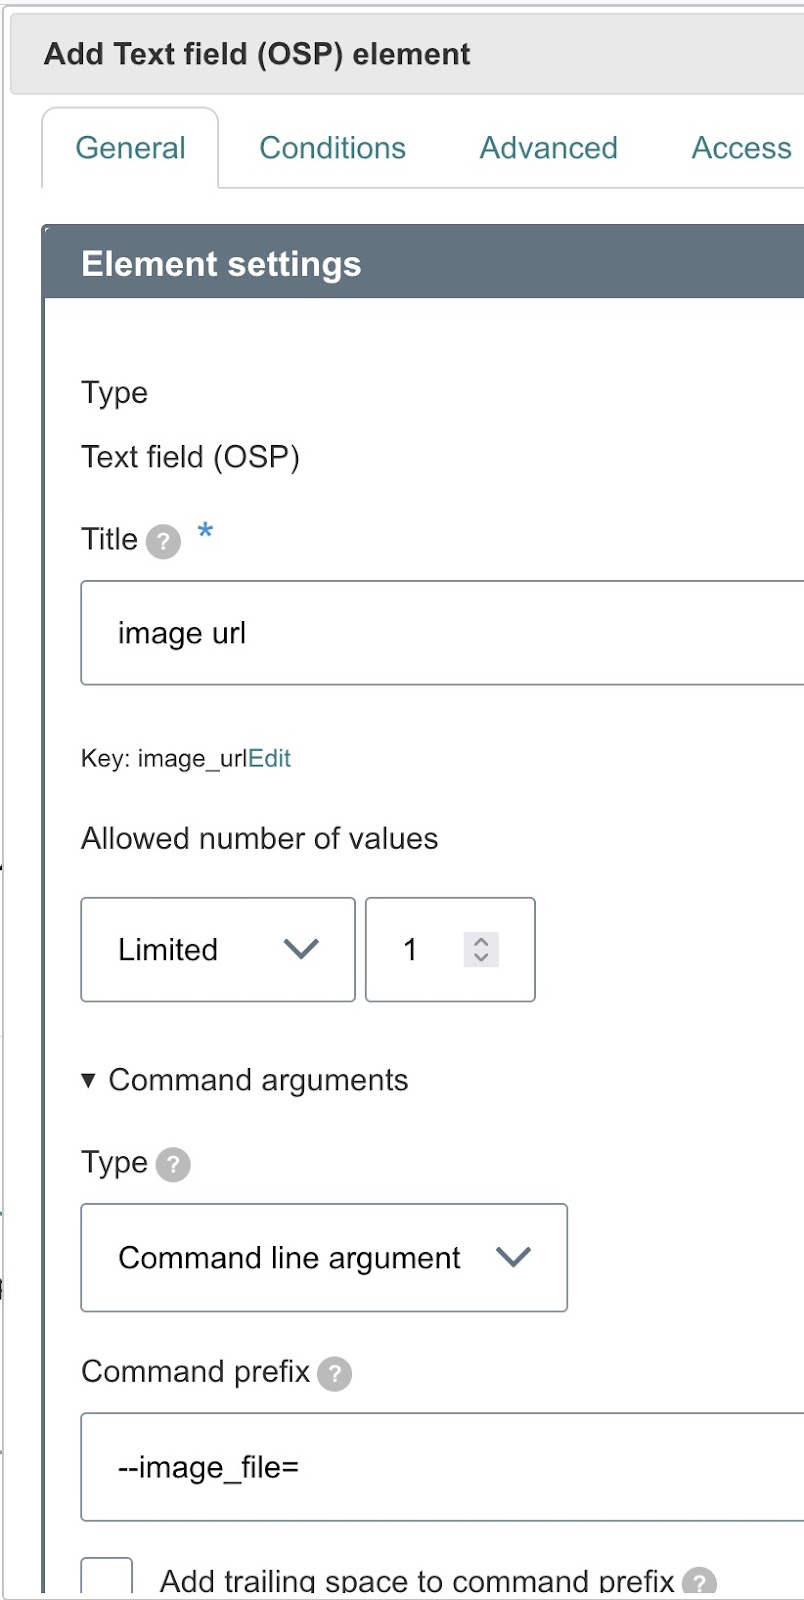Click the help icon beside Type label

(173, 1164)
